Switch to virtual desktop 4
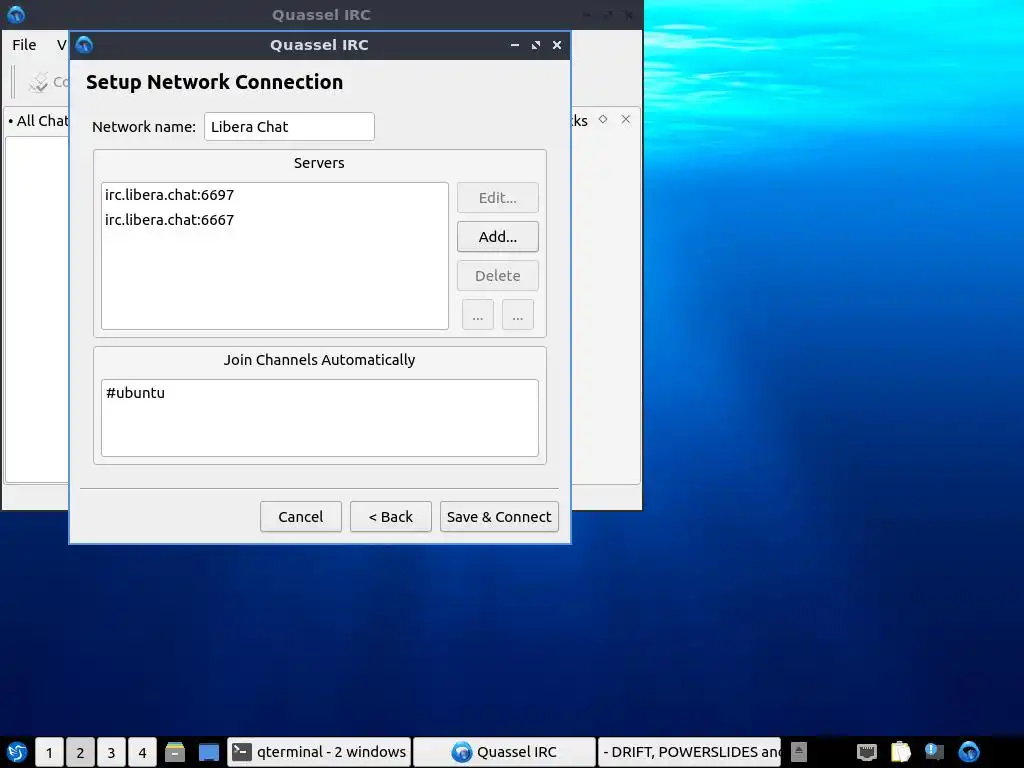Screen dimensions: 1024x768 coord(142,752)
